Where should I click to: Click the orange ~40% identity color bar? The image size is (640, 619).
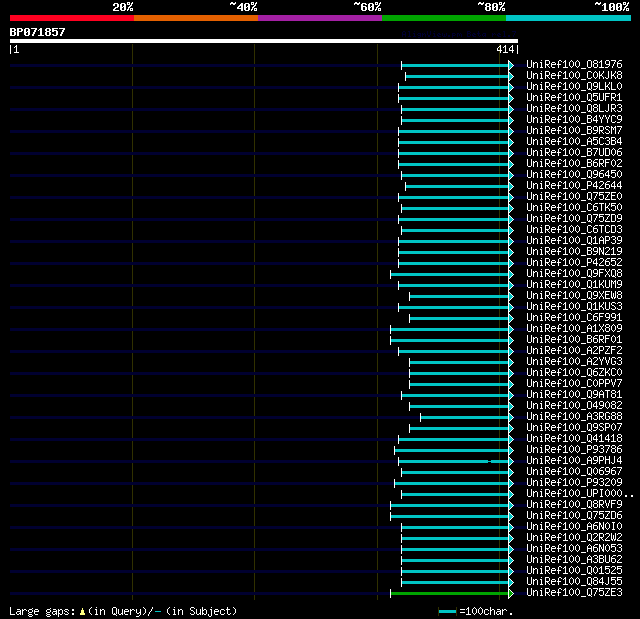click(x=196, y=18)
